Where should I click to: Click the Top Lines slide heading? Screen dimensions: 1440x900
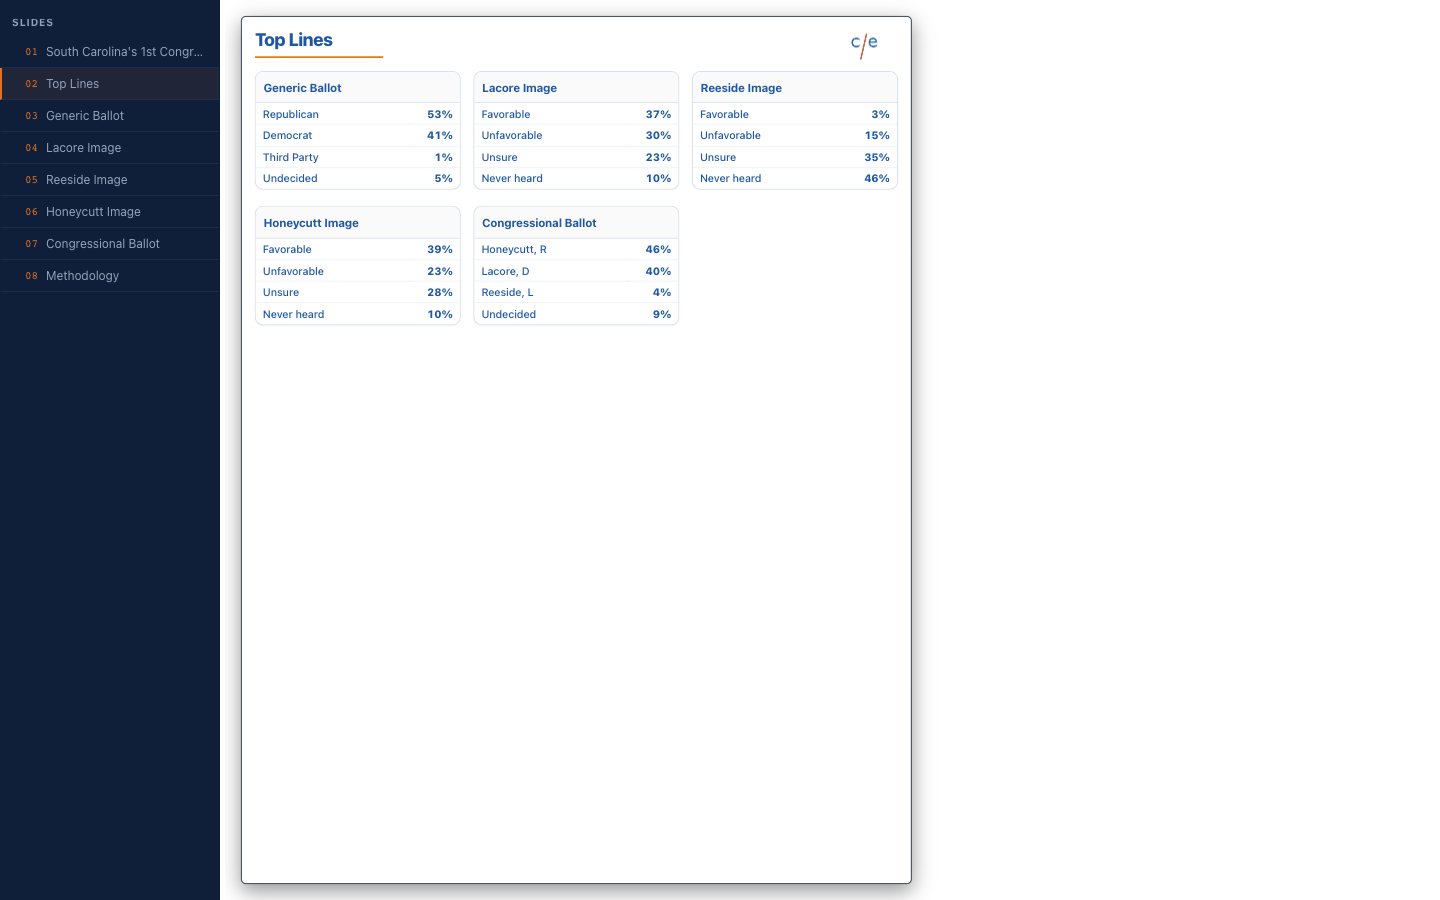(294, 40)
